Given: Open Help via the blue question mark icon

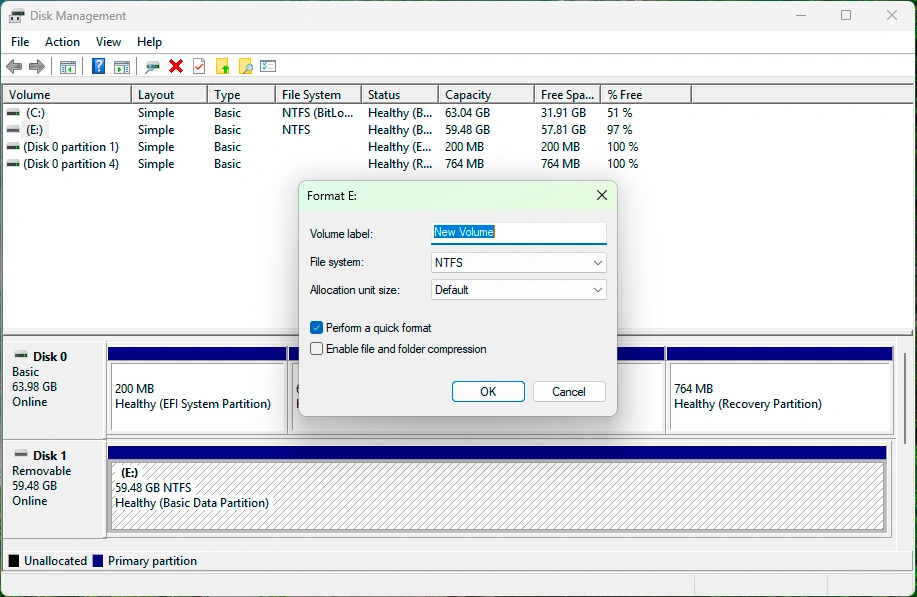Looking at the screenshot, I should pyautogui.click(x=98, y=67).
